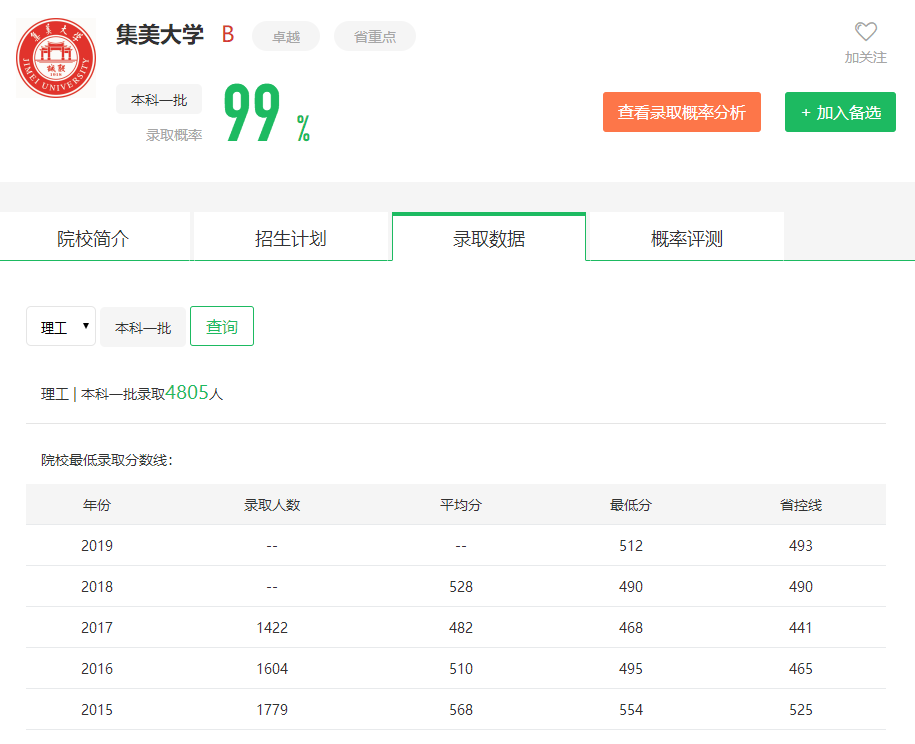Click the 卓越 tag badge

pos(286,37)
